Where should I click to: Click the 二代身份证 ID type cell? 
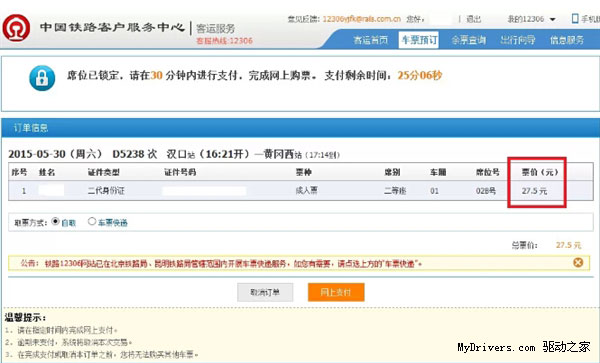click(x=106, y=190)
